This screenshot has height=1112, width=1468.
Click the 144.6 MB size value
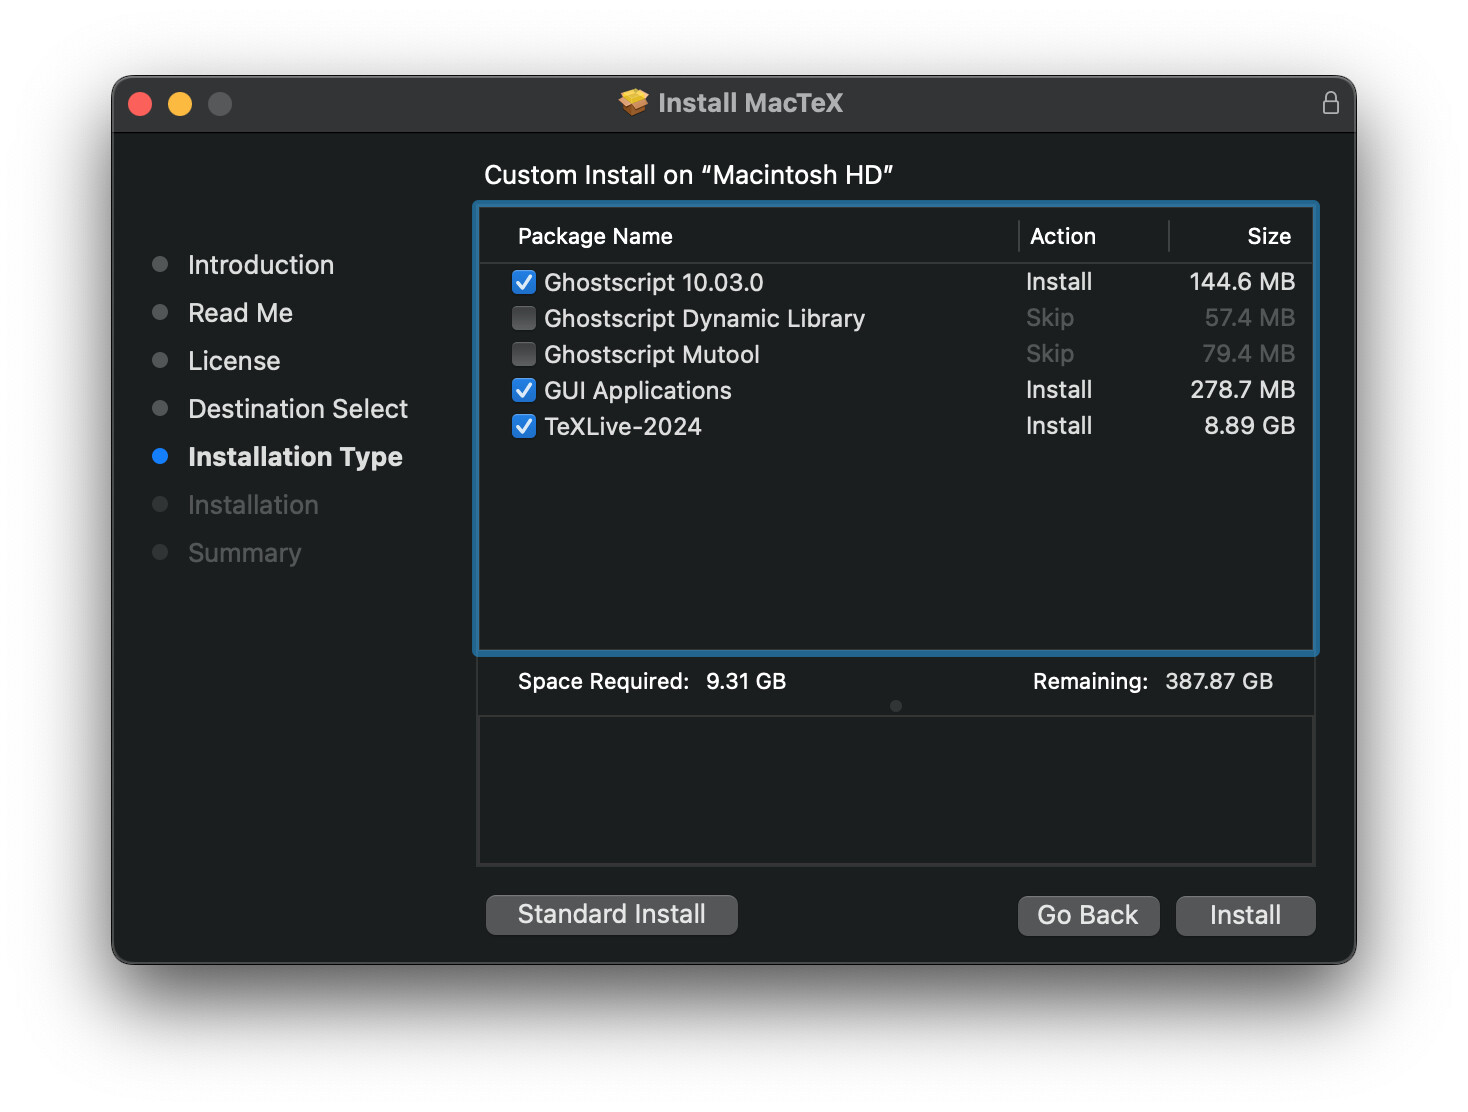coord(1242,282)
